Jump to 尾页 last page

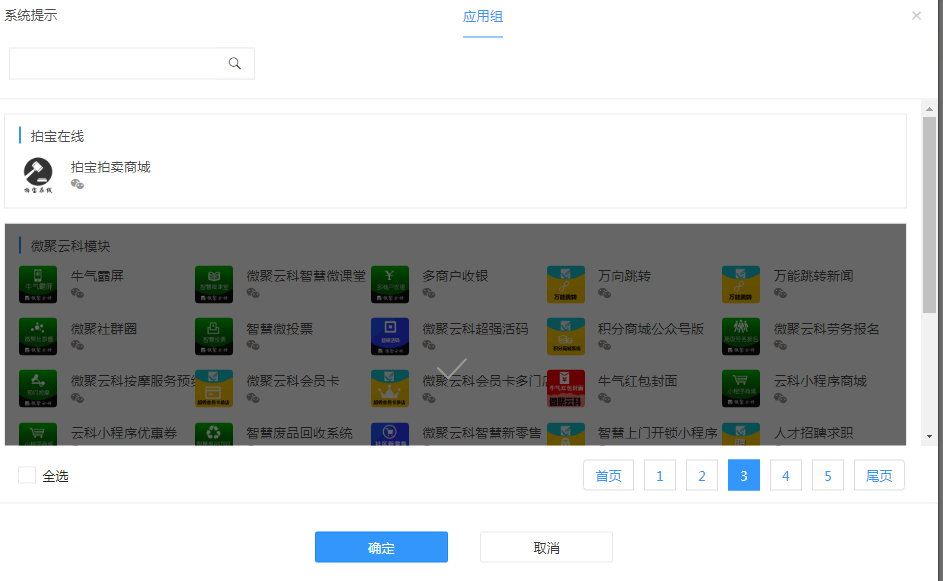click(879, 475)
